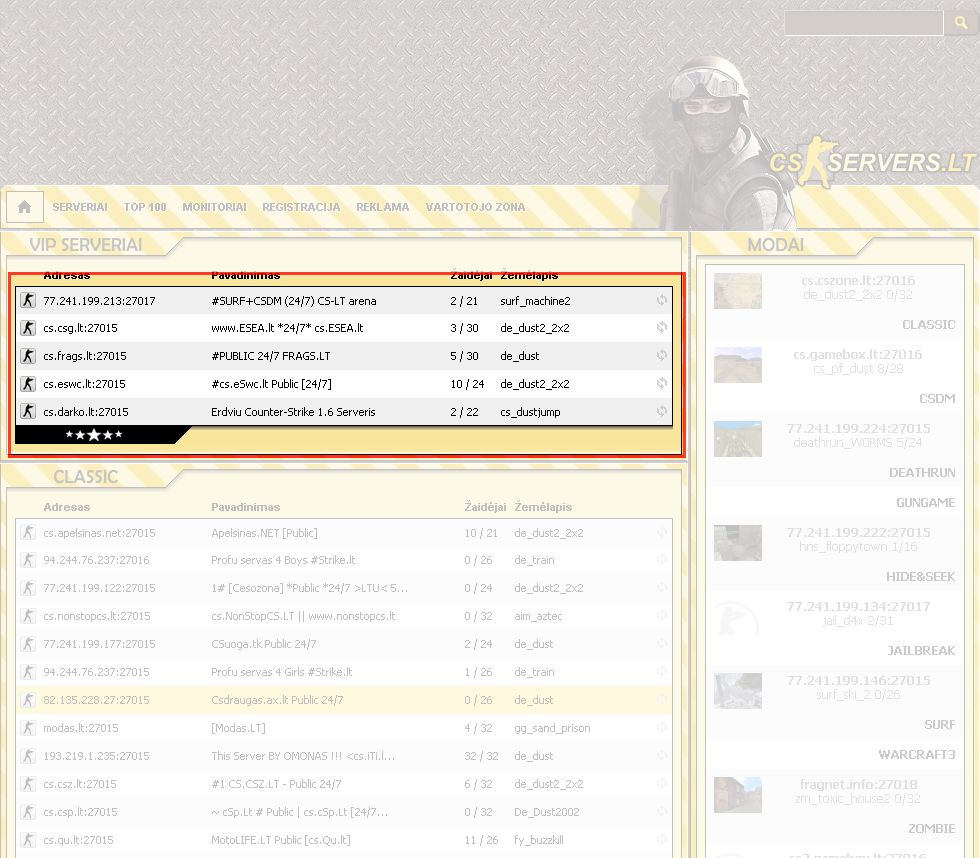Click the search magnifier button
Screen dimensions: 980x858
961,22
